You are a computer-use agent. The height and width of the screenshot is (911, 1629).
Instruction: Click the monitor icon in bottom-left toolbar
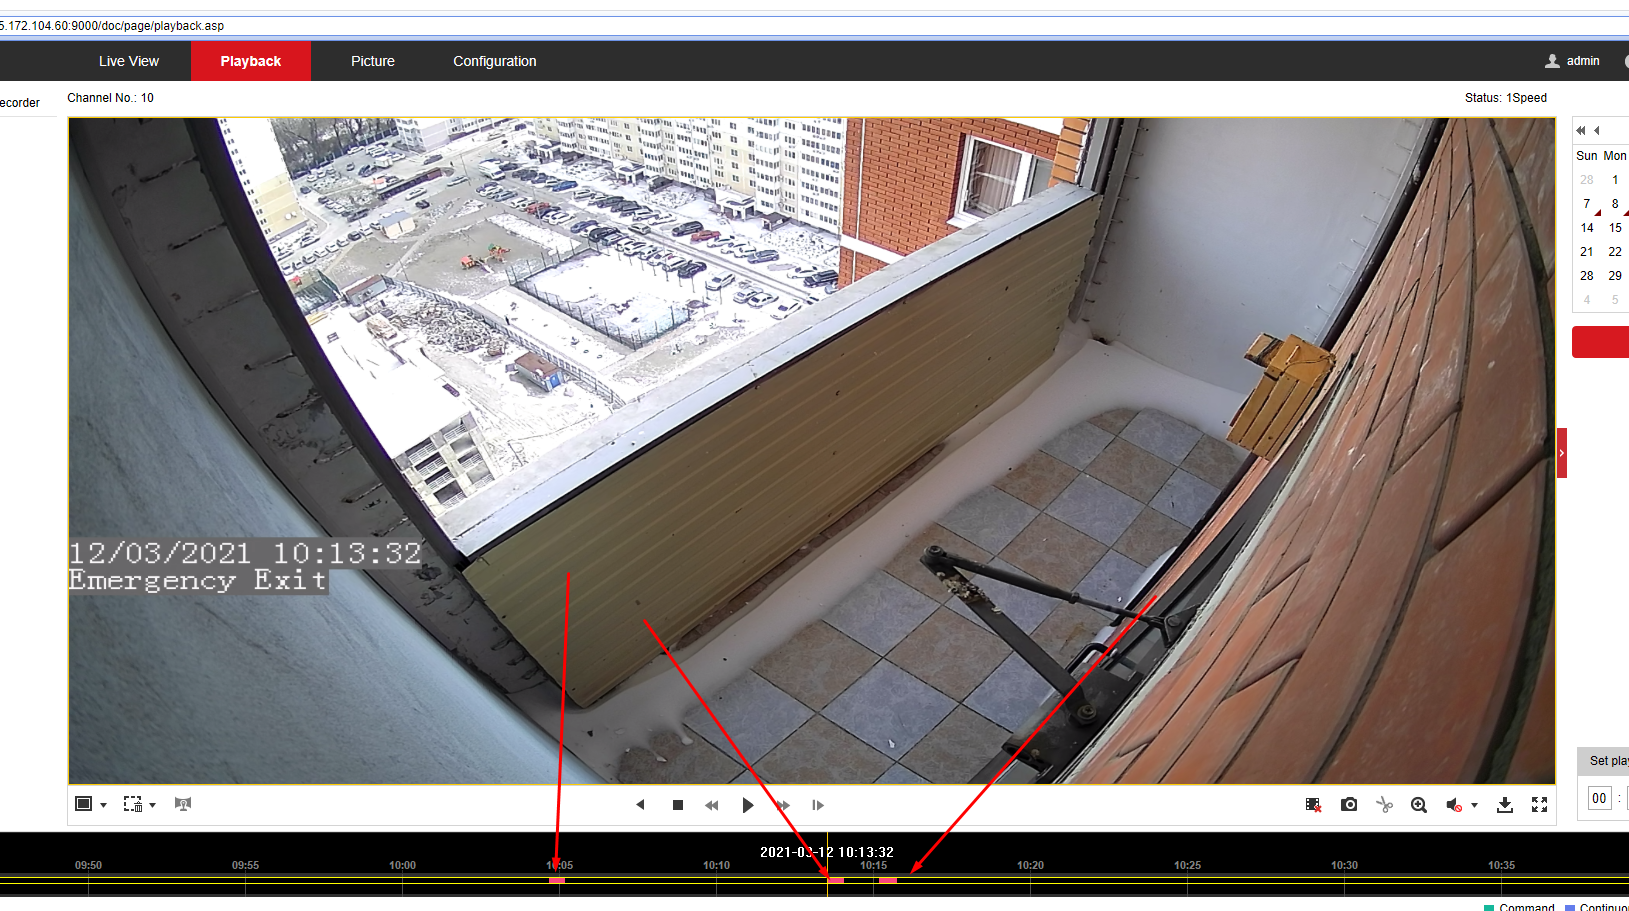click(x=182, y=804)
